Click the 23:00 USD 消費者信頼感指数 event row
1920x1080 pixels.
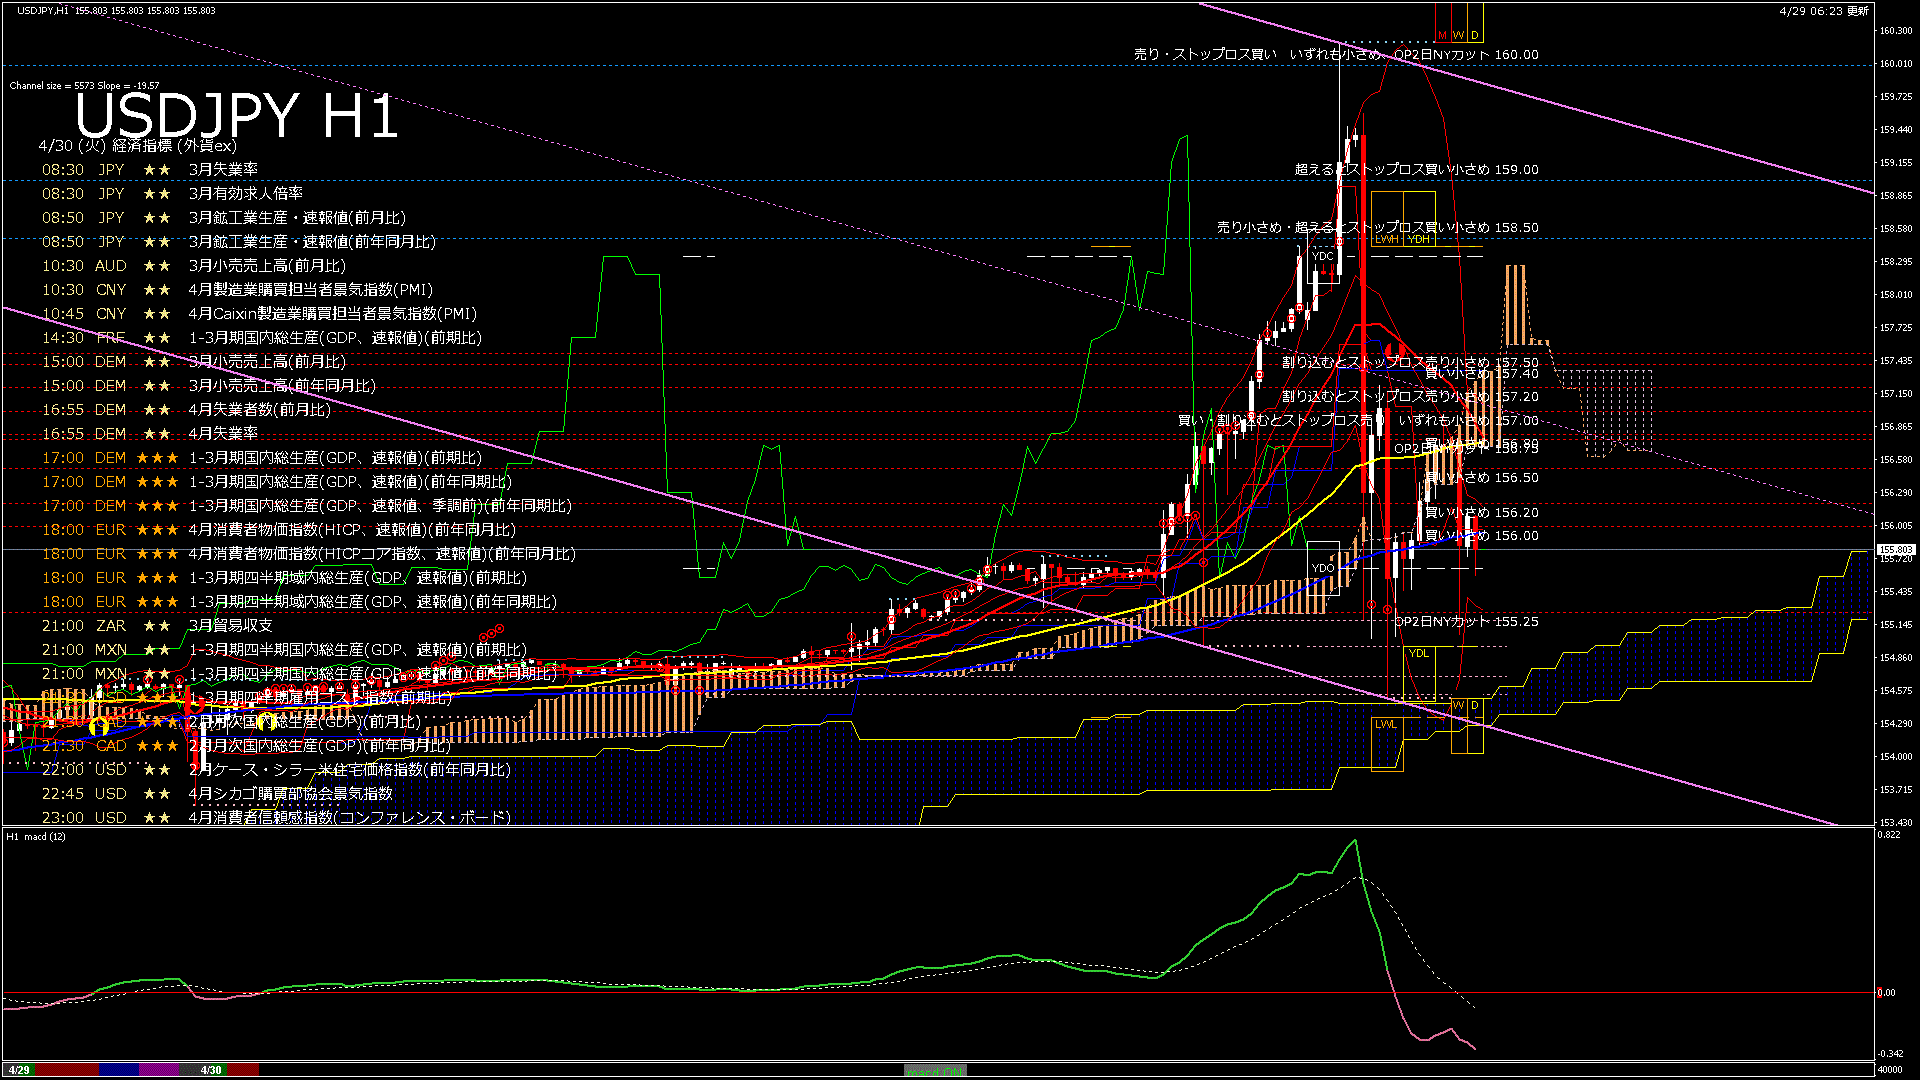(276, 817)
